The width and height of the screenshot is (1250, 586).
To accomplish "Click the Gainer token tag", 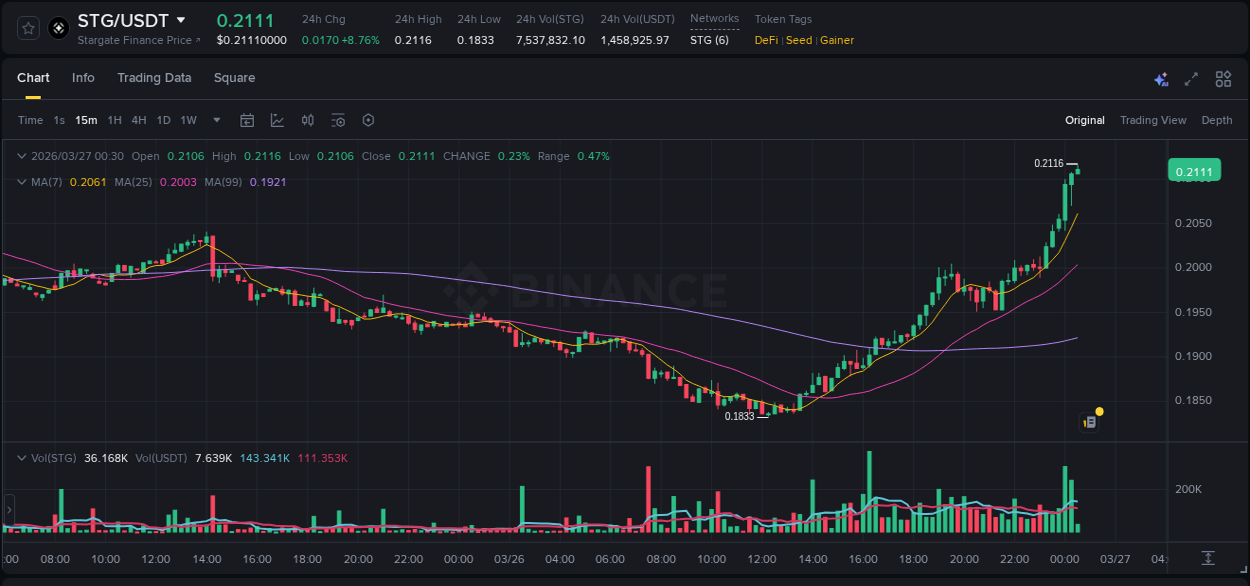I will [837, 40].
